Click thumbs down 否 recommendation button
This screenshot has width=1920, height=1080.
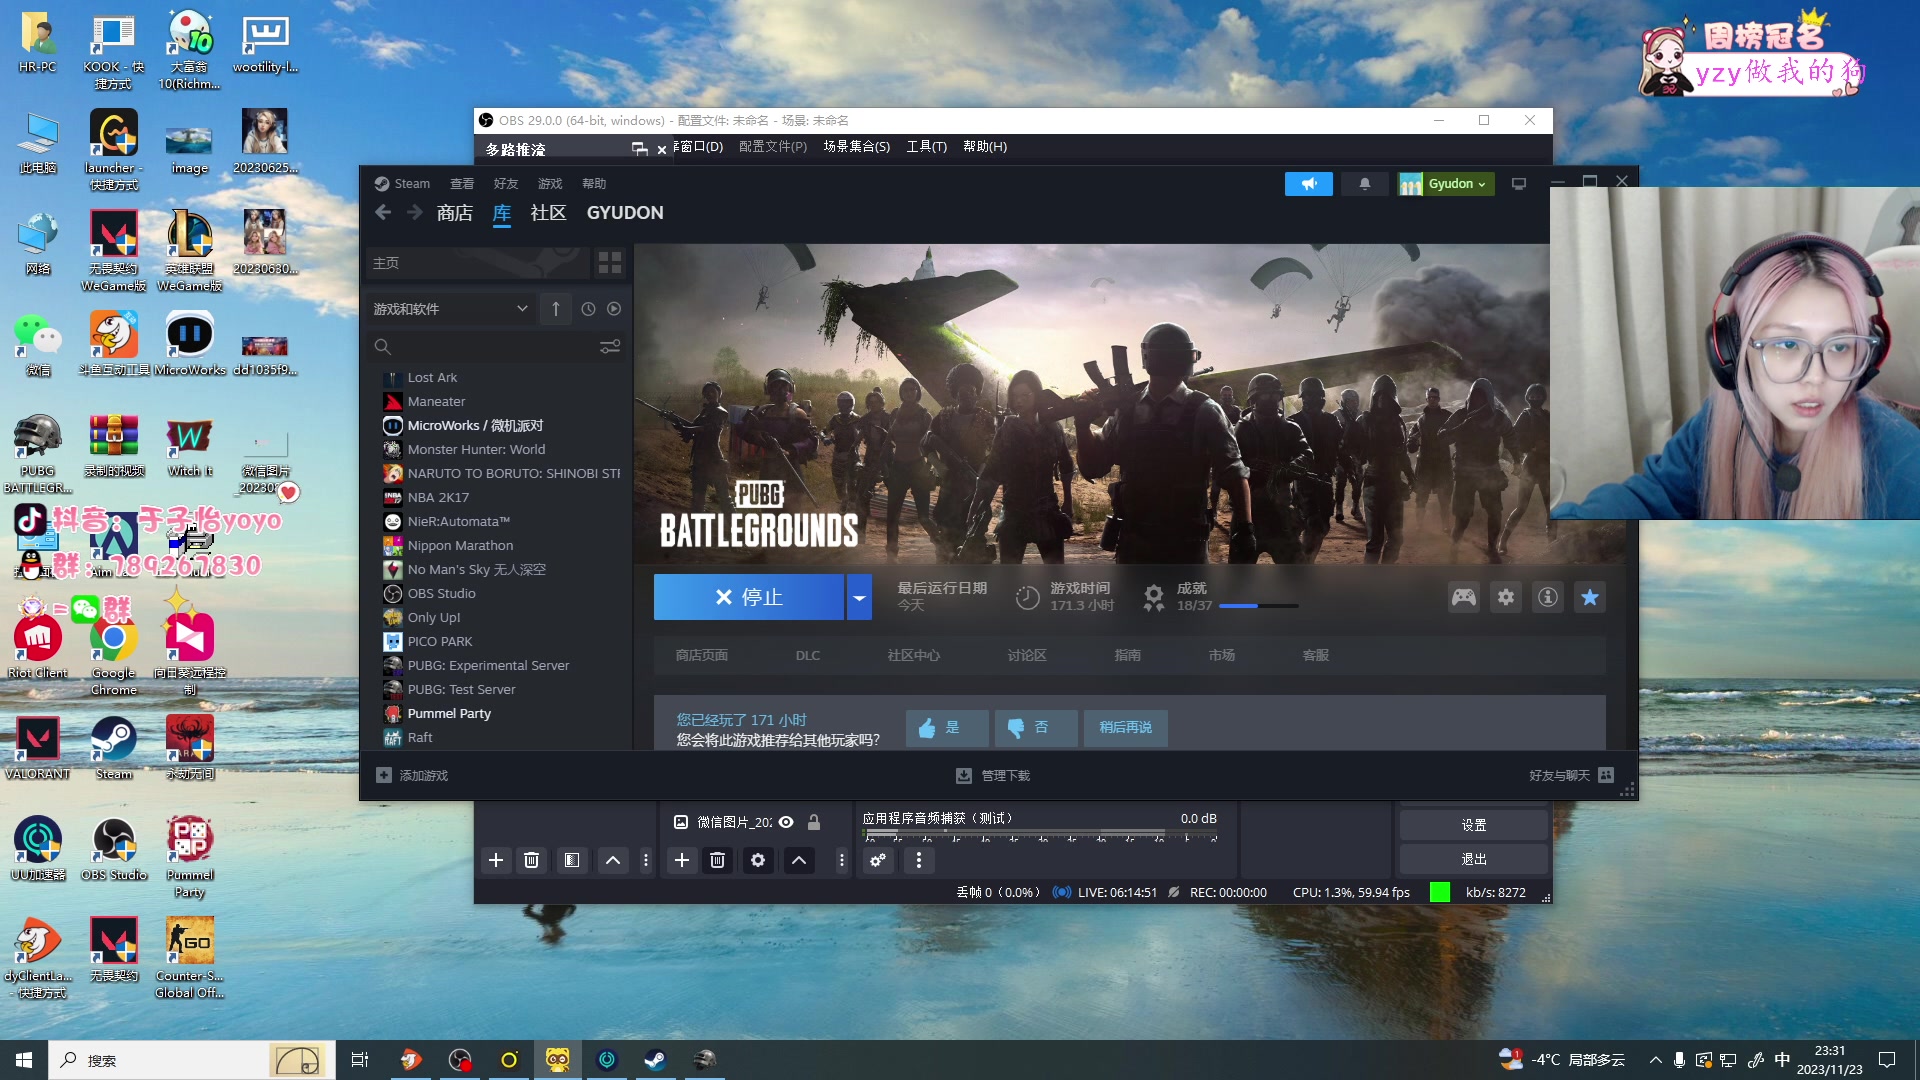pos(1036,728)
